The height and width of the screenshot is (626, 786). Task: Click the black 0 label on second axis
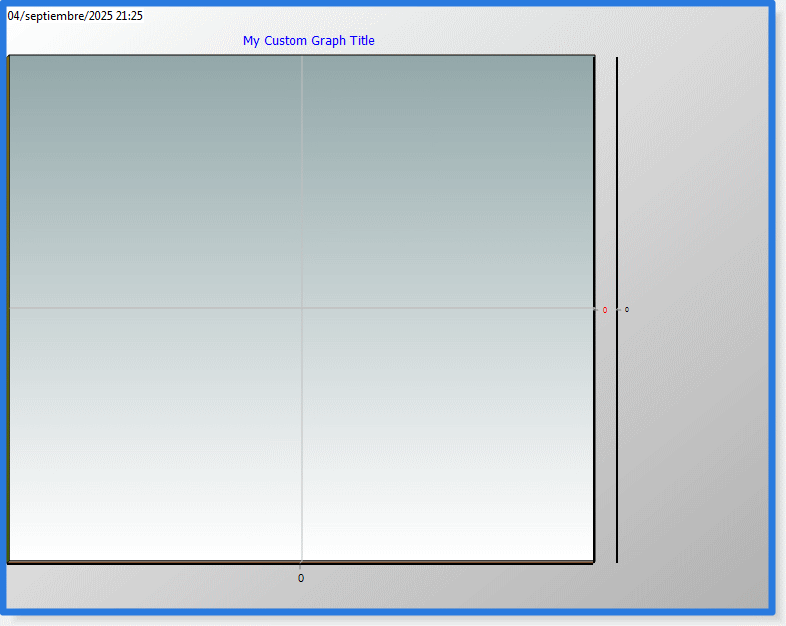[627, 310]
